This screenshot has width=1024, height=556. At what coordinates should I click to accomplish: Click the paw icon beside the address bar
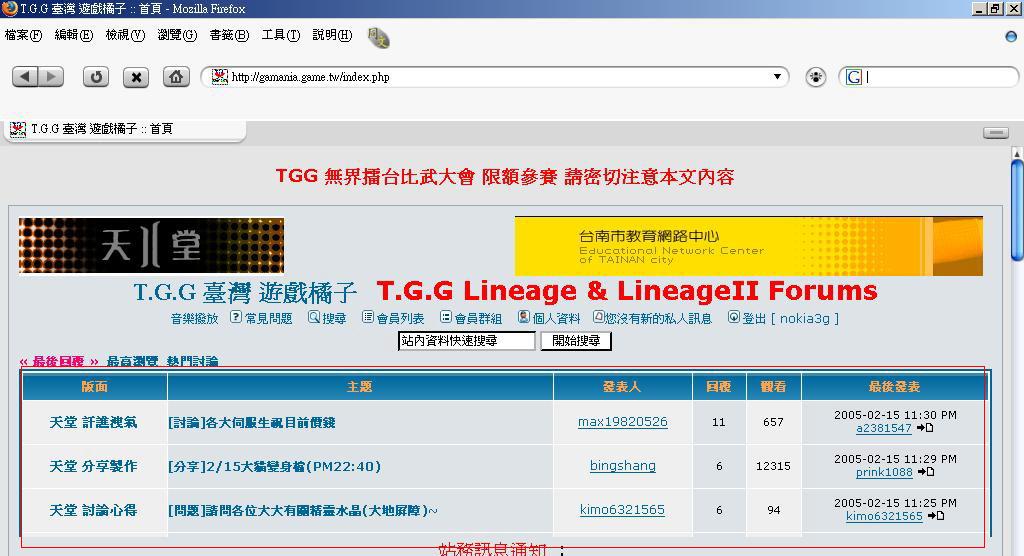tap(816, 77)
